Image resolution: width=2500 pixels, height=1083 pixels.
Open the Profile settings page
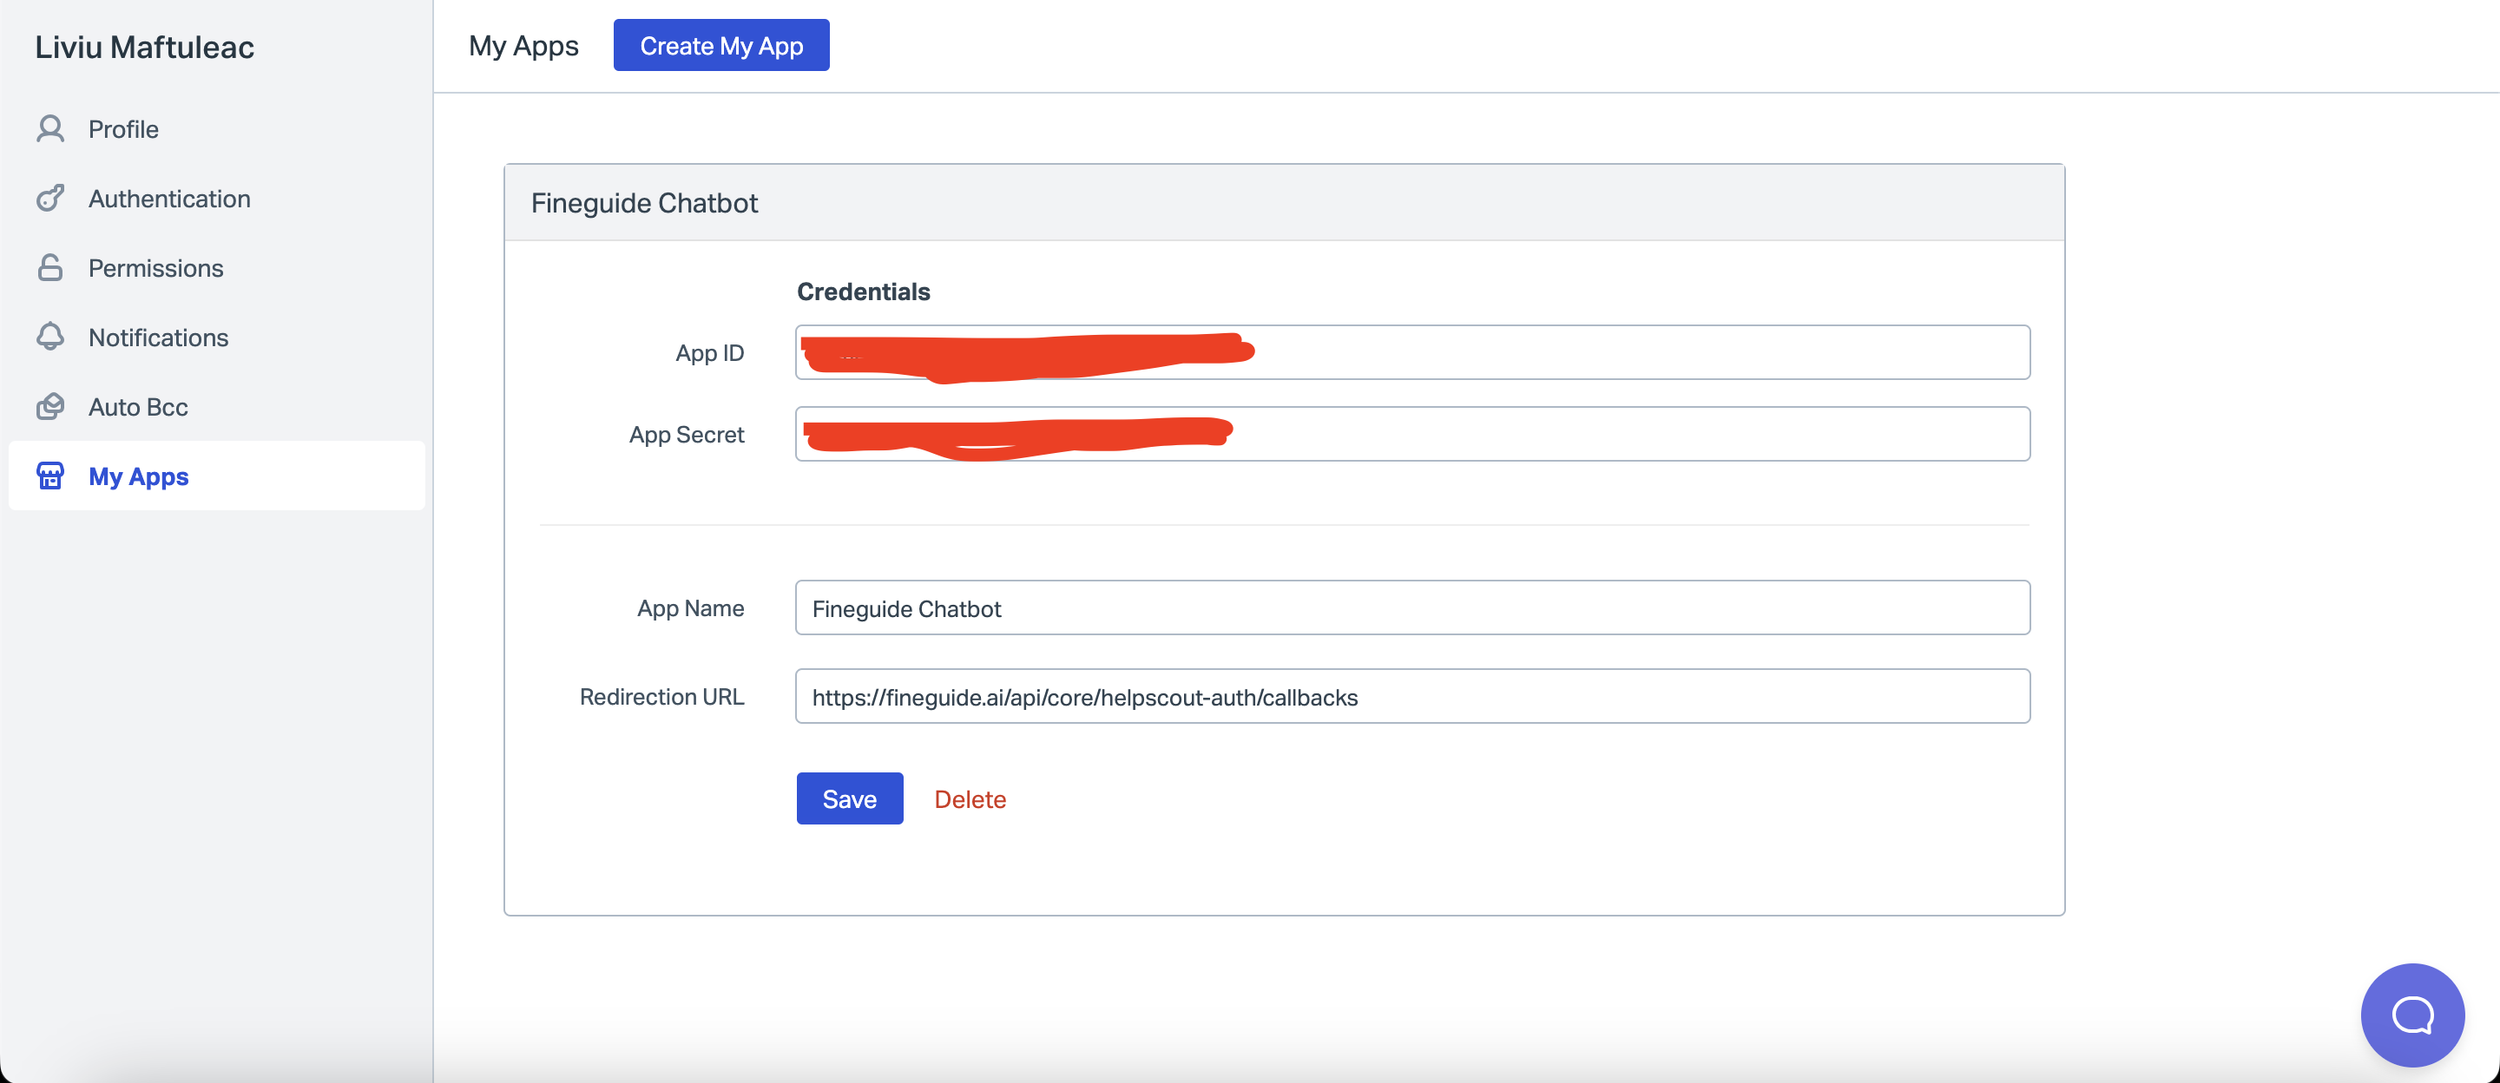[x=124, y=129]
